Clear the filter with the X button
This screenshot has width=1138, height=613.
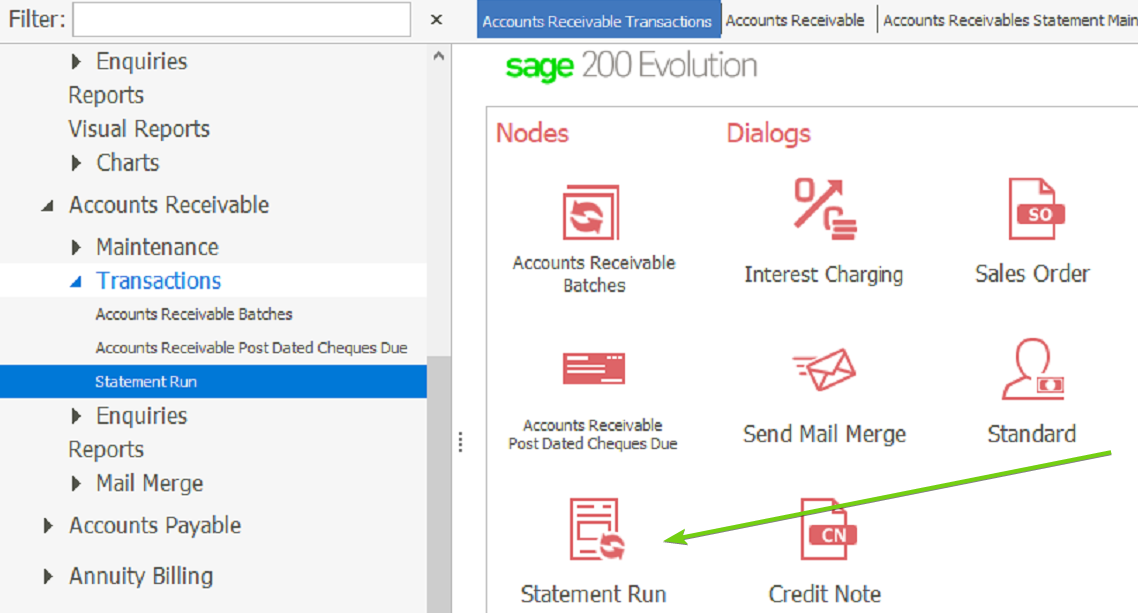[x=436, y=20]
